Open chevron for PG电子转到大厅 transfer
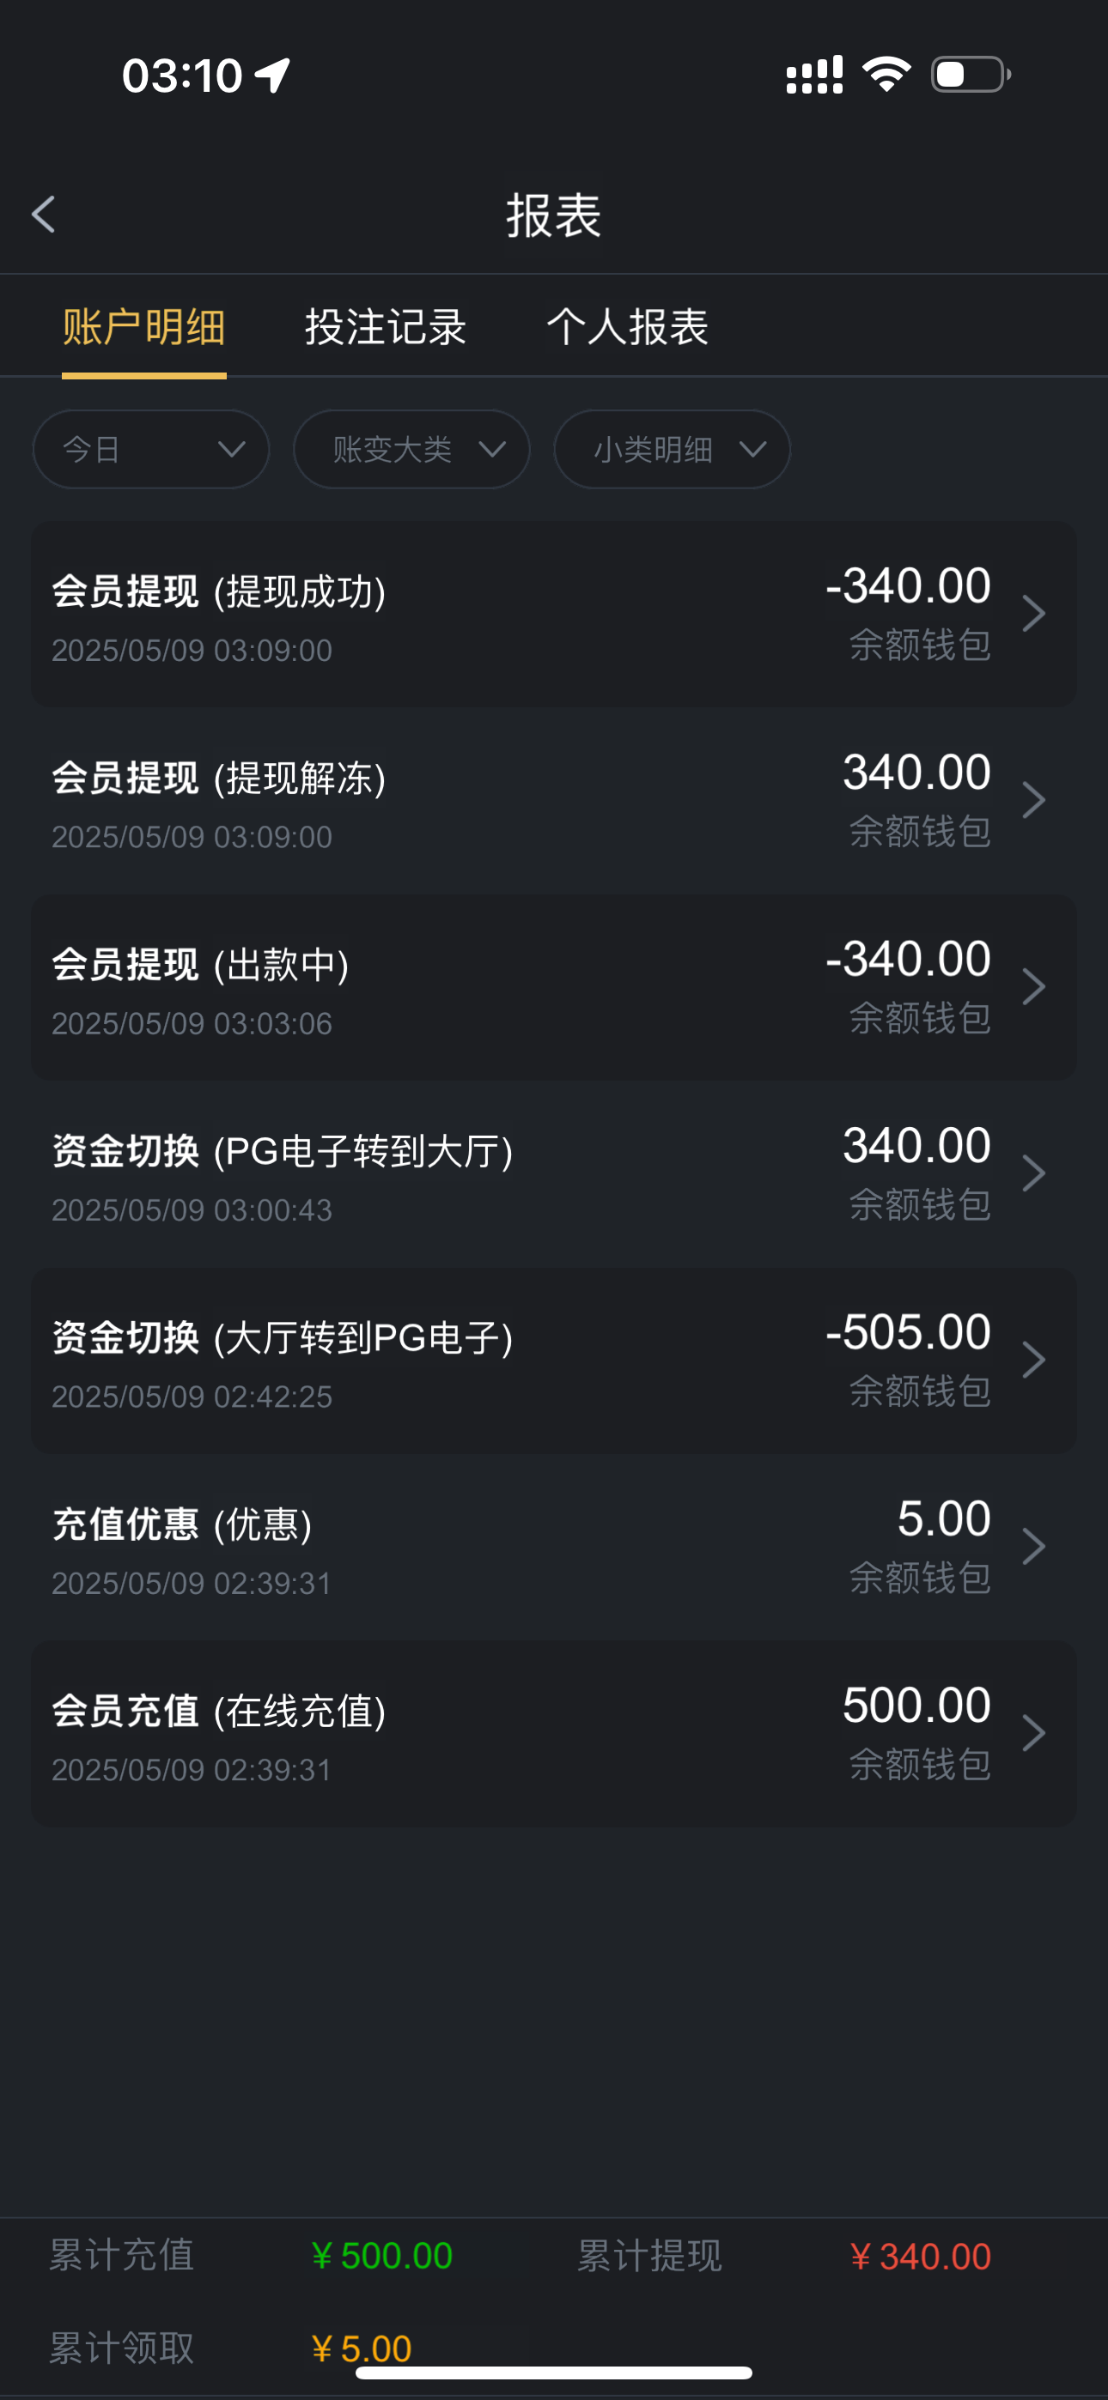The width and height of the screenshot is (1108, 2400). (x=1034, y=1173)
